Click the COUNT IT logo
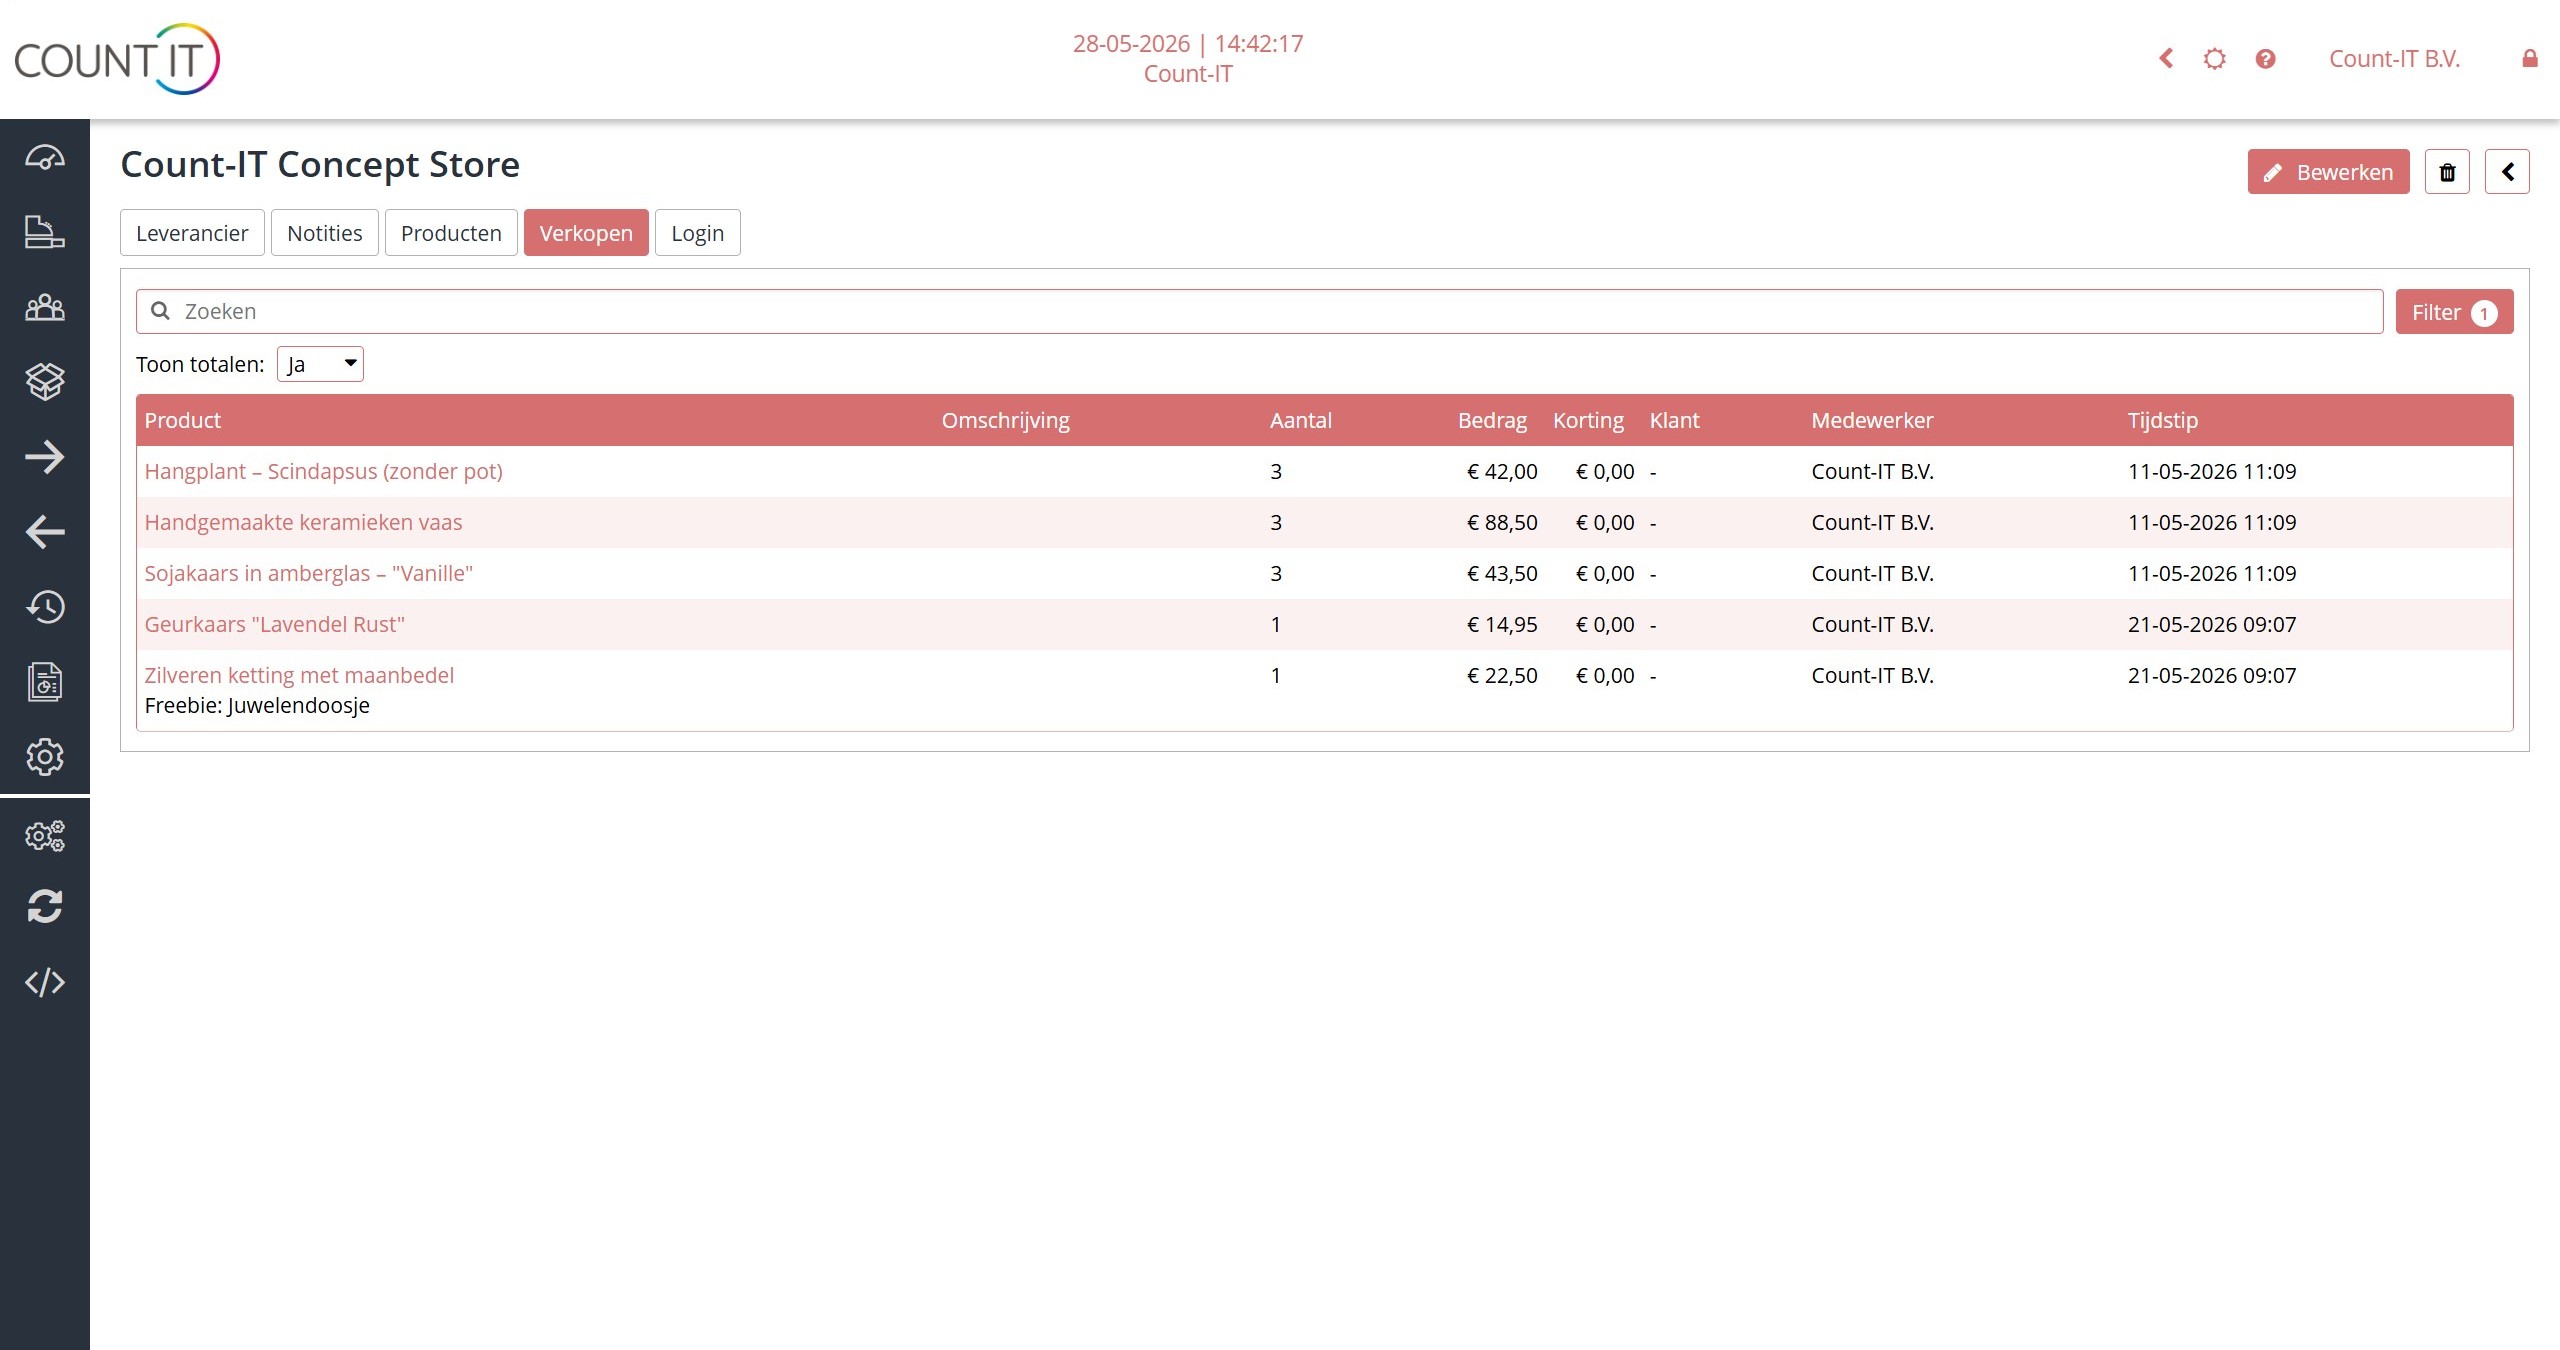Screen dimensions: 2560x1350 pos(117,59)
